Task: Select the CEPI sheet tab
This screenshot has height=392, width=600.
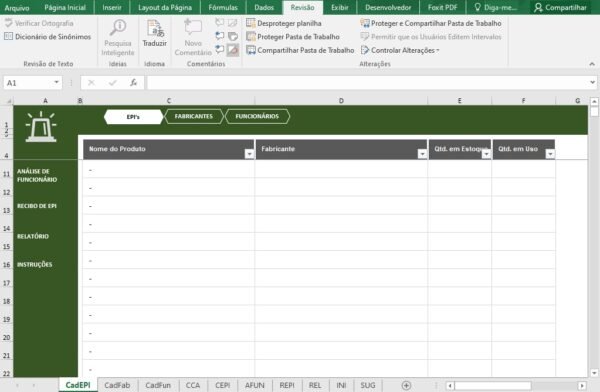Action: [x=223, y=385]
